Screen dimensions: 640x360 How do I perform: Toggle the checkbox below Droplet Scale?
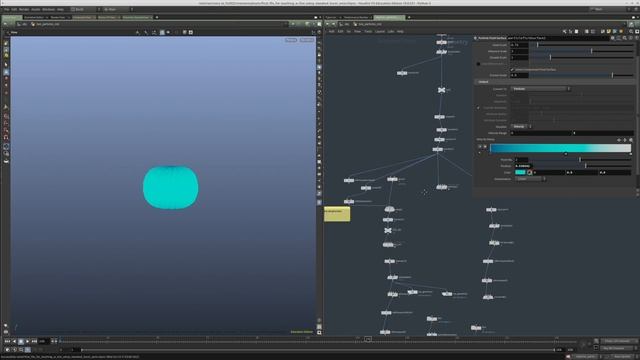pyautogui.click(x=478, y=64)
